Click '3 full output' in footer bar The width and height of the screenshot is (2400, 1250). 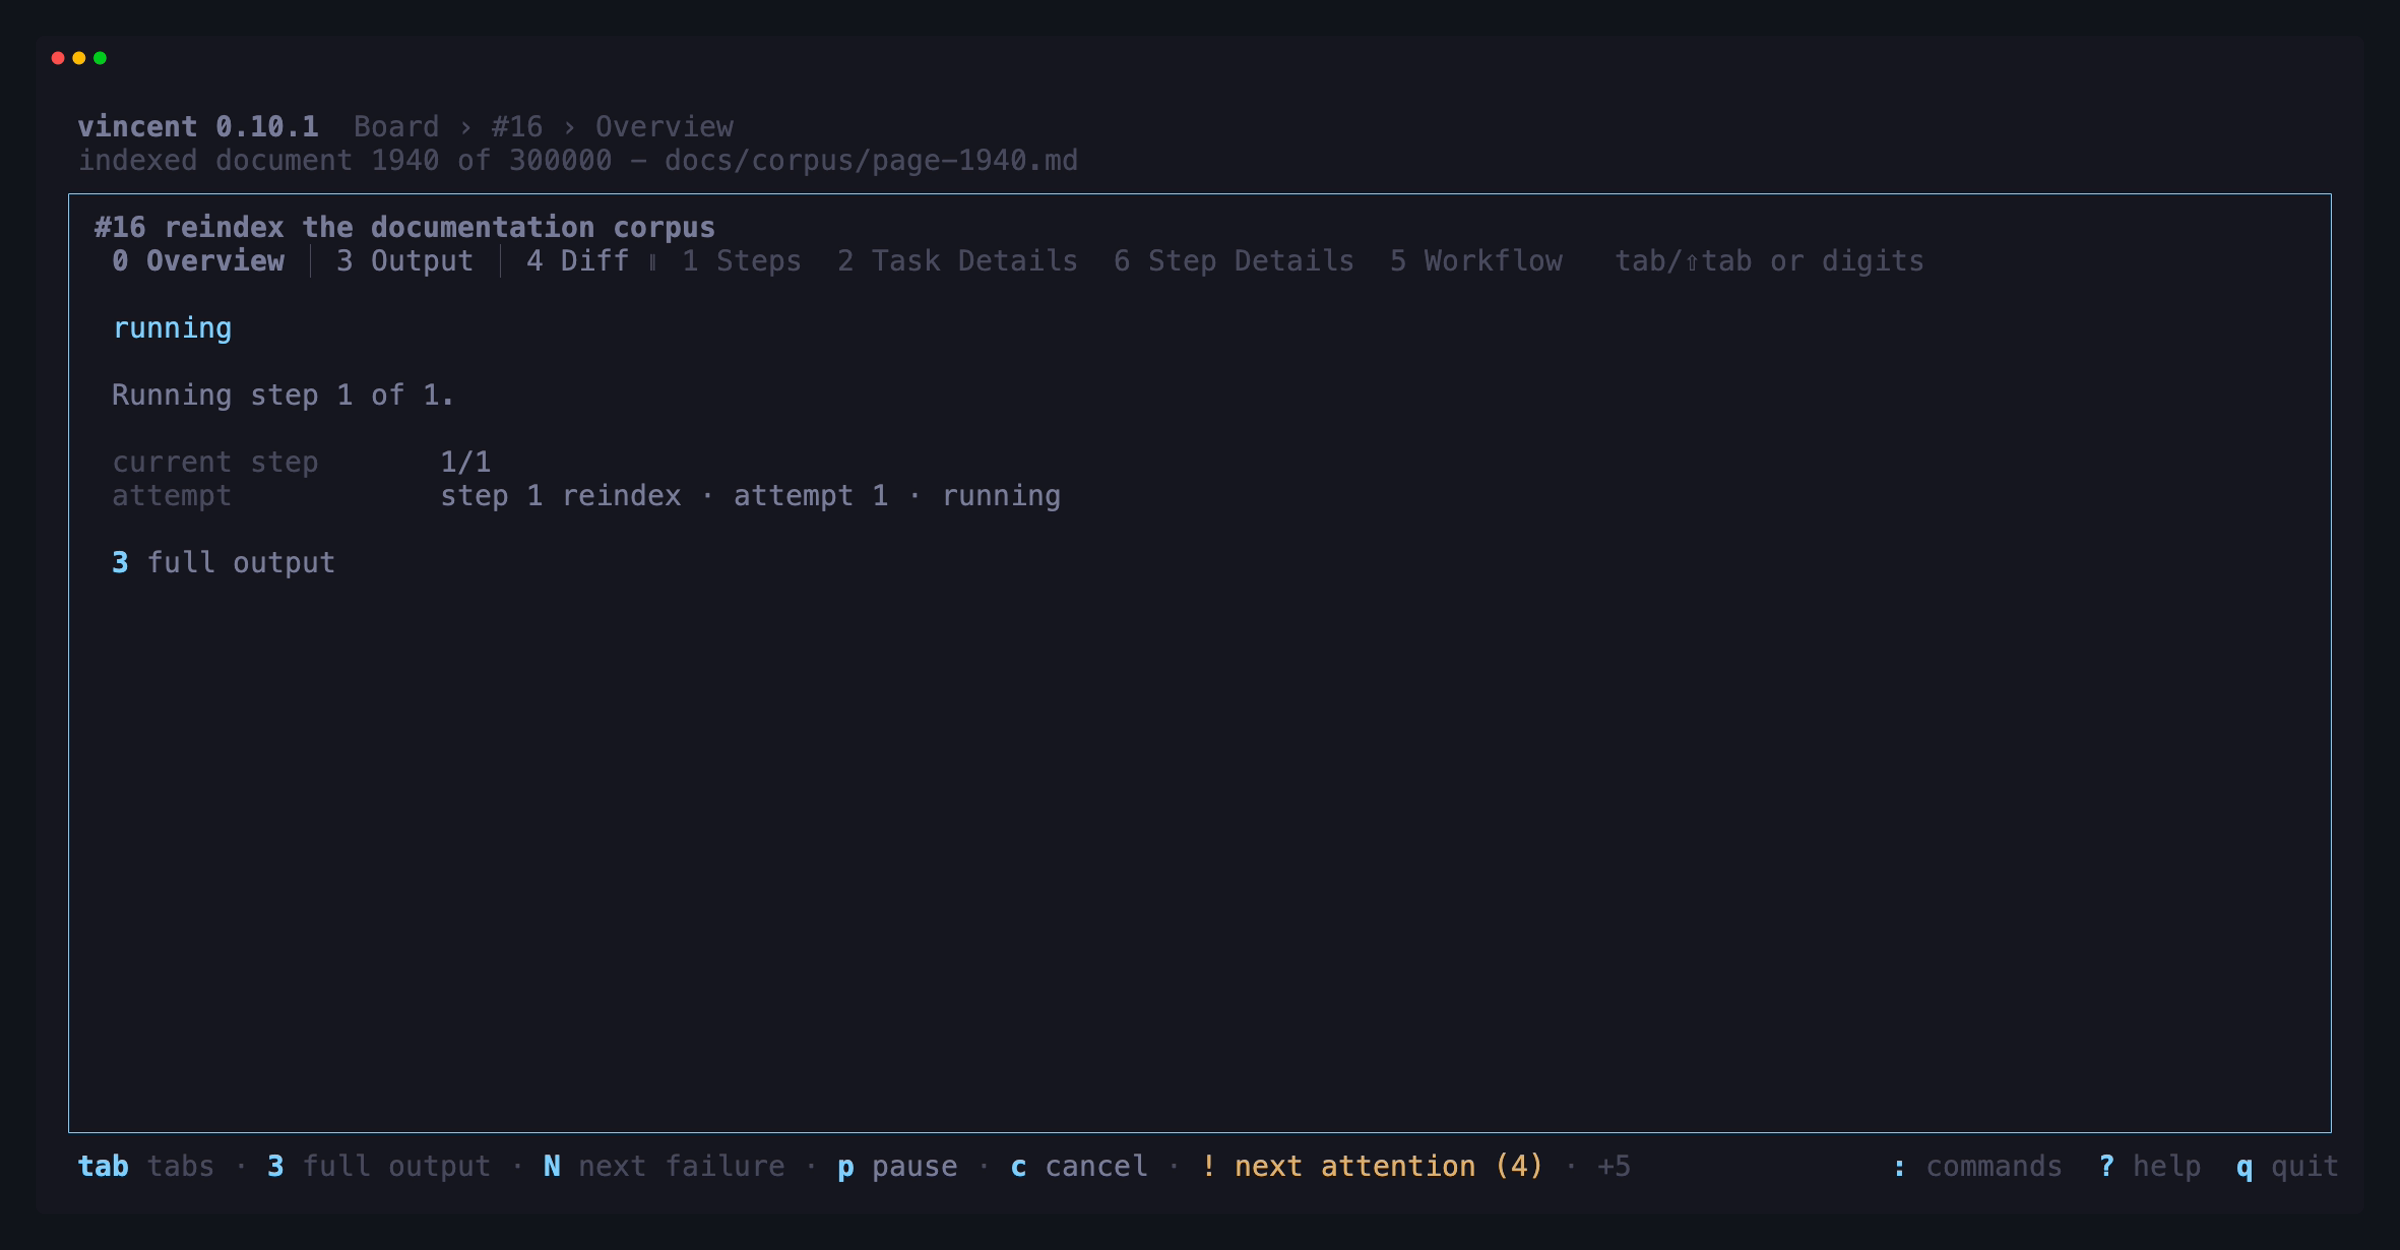pyautogui.click(x=379, y=1166)
